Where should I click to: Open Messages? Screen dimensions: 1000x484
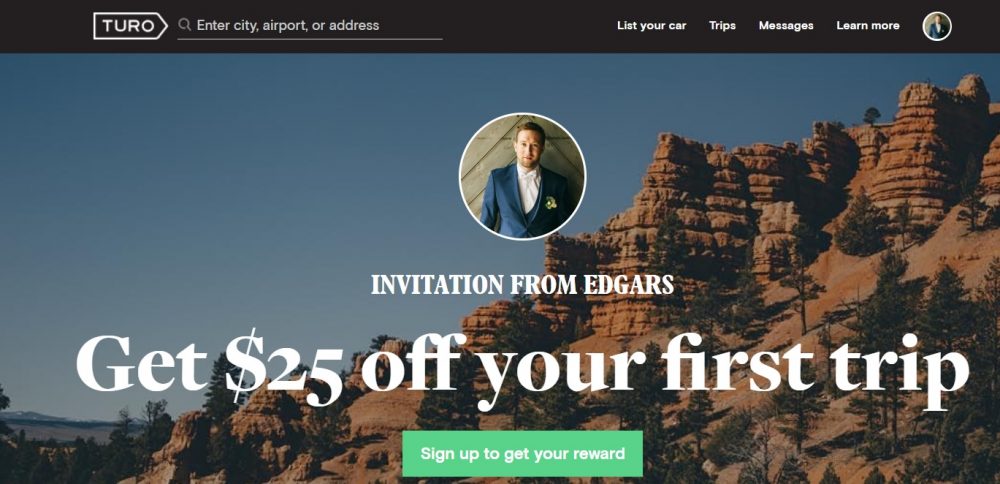[x=786, y=26]
